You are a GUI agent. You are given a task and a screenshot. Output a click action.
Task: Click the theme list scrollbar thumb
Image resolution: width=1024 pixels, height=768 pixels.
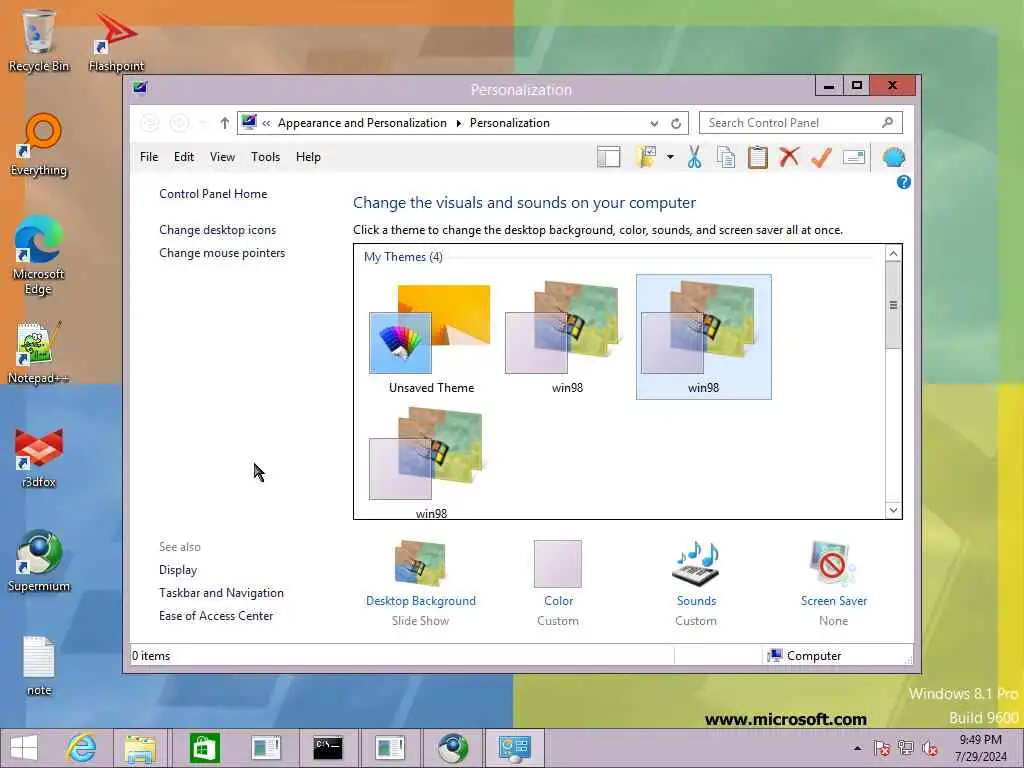click(893, 305)
